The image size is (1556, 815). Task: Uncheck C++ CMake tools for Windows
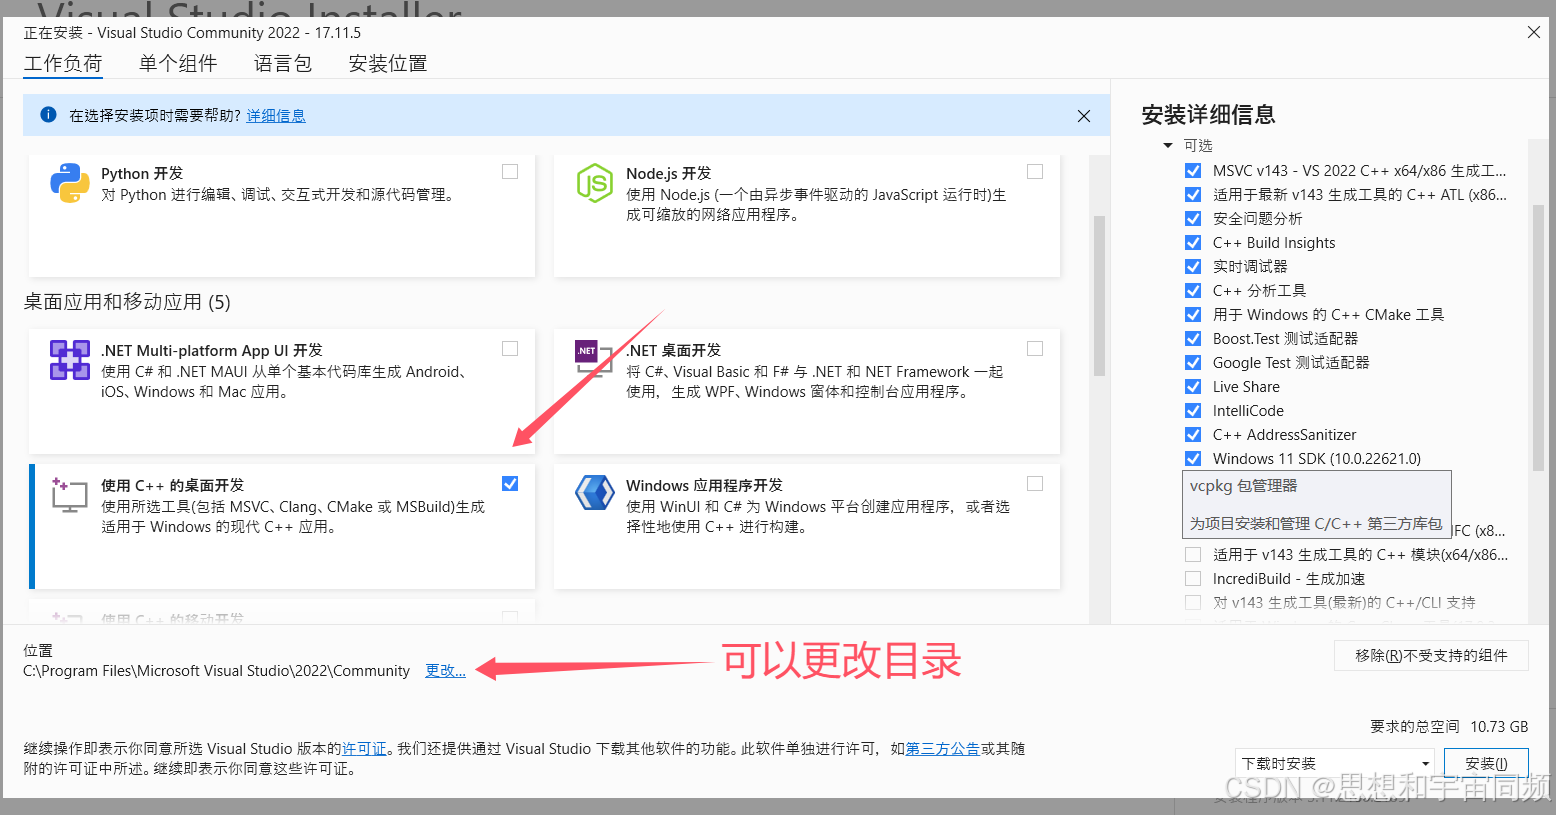(x=1193, y=314)
